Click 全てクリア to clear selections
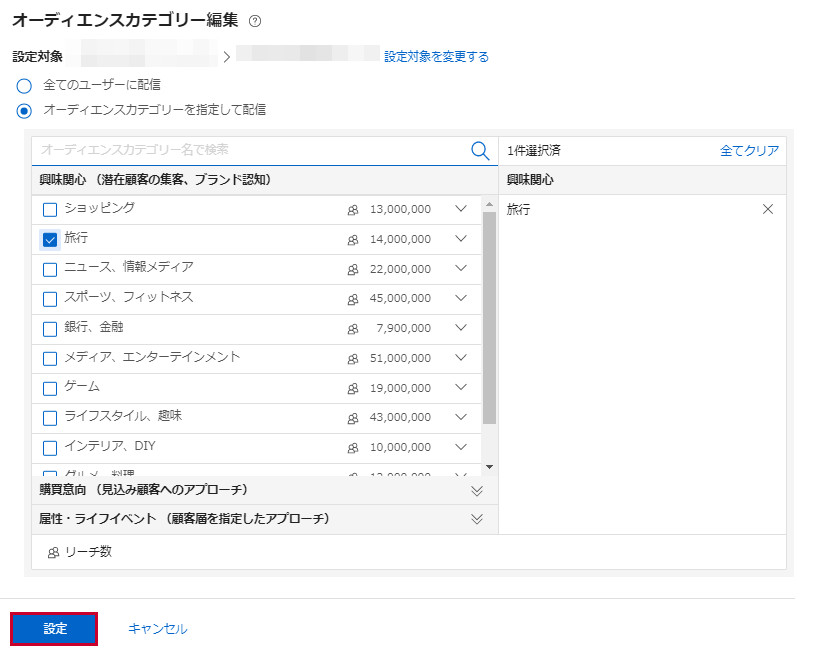This screenshot has height=653, width=817. pos(749,151)
